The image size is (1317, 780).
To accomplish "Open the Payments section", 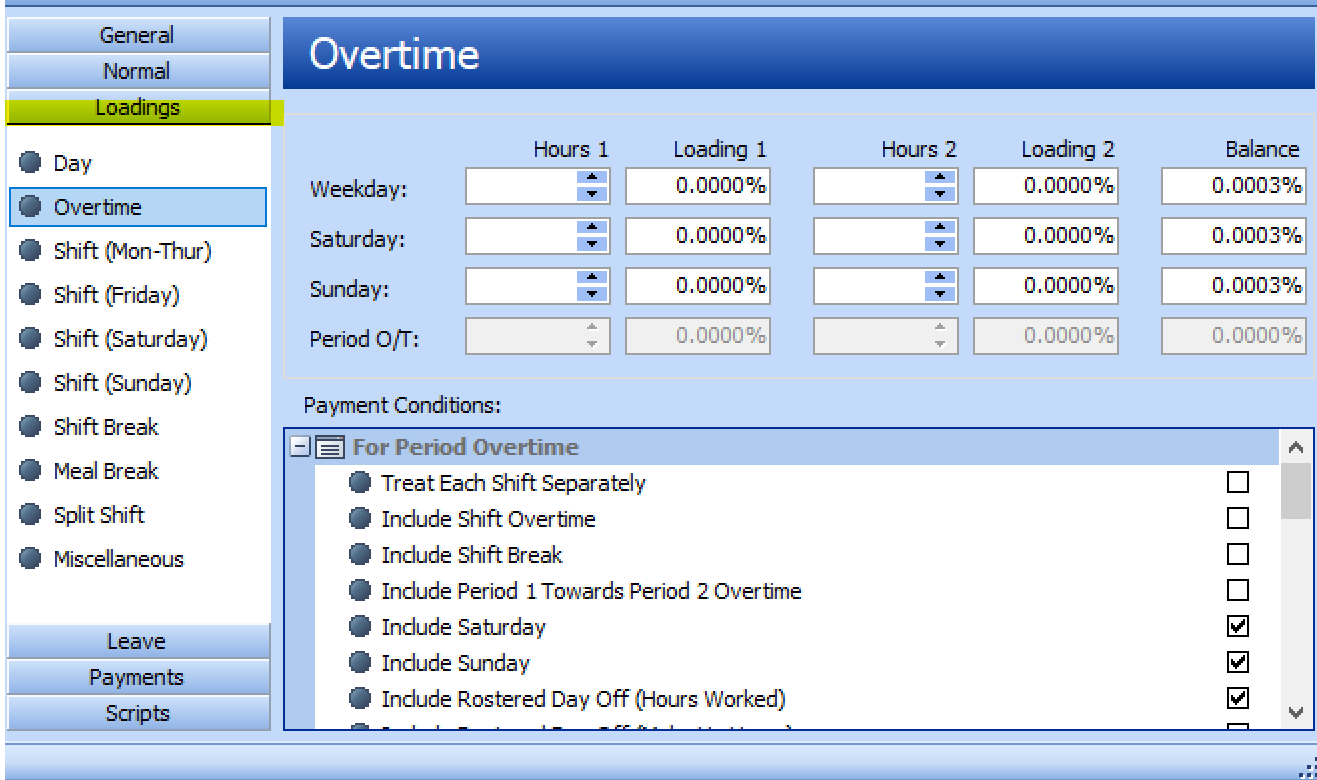I will tap(138, 677).
